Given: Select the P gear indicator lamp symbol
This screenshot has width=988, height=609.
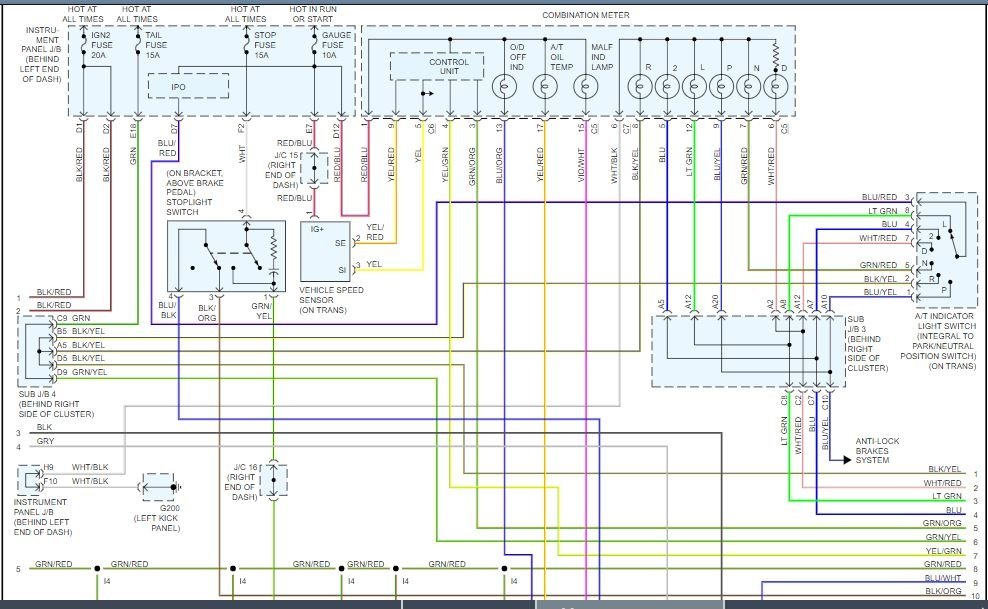Looking at the screenshot, I should (721, 87).
